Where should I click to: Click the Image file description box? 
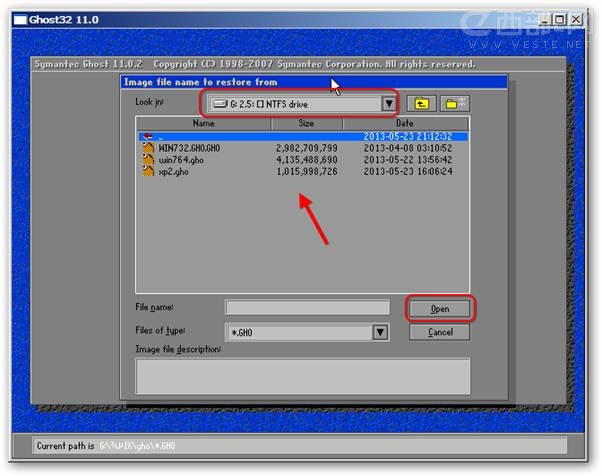click(302, 375)
